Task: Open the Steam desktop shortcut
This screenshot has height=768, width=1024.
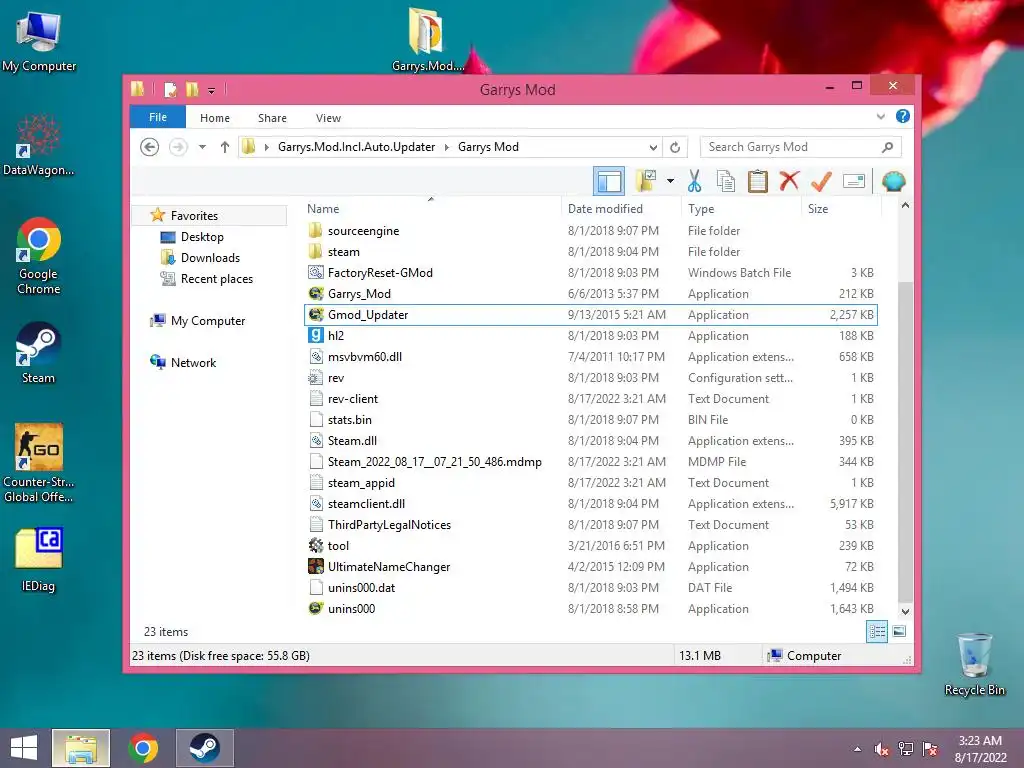Action: [39, 353]
